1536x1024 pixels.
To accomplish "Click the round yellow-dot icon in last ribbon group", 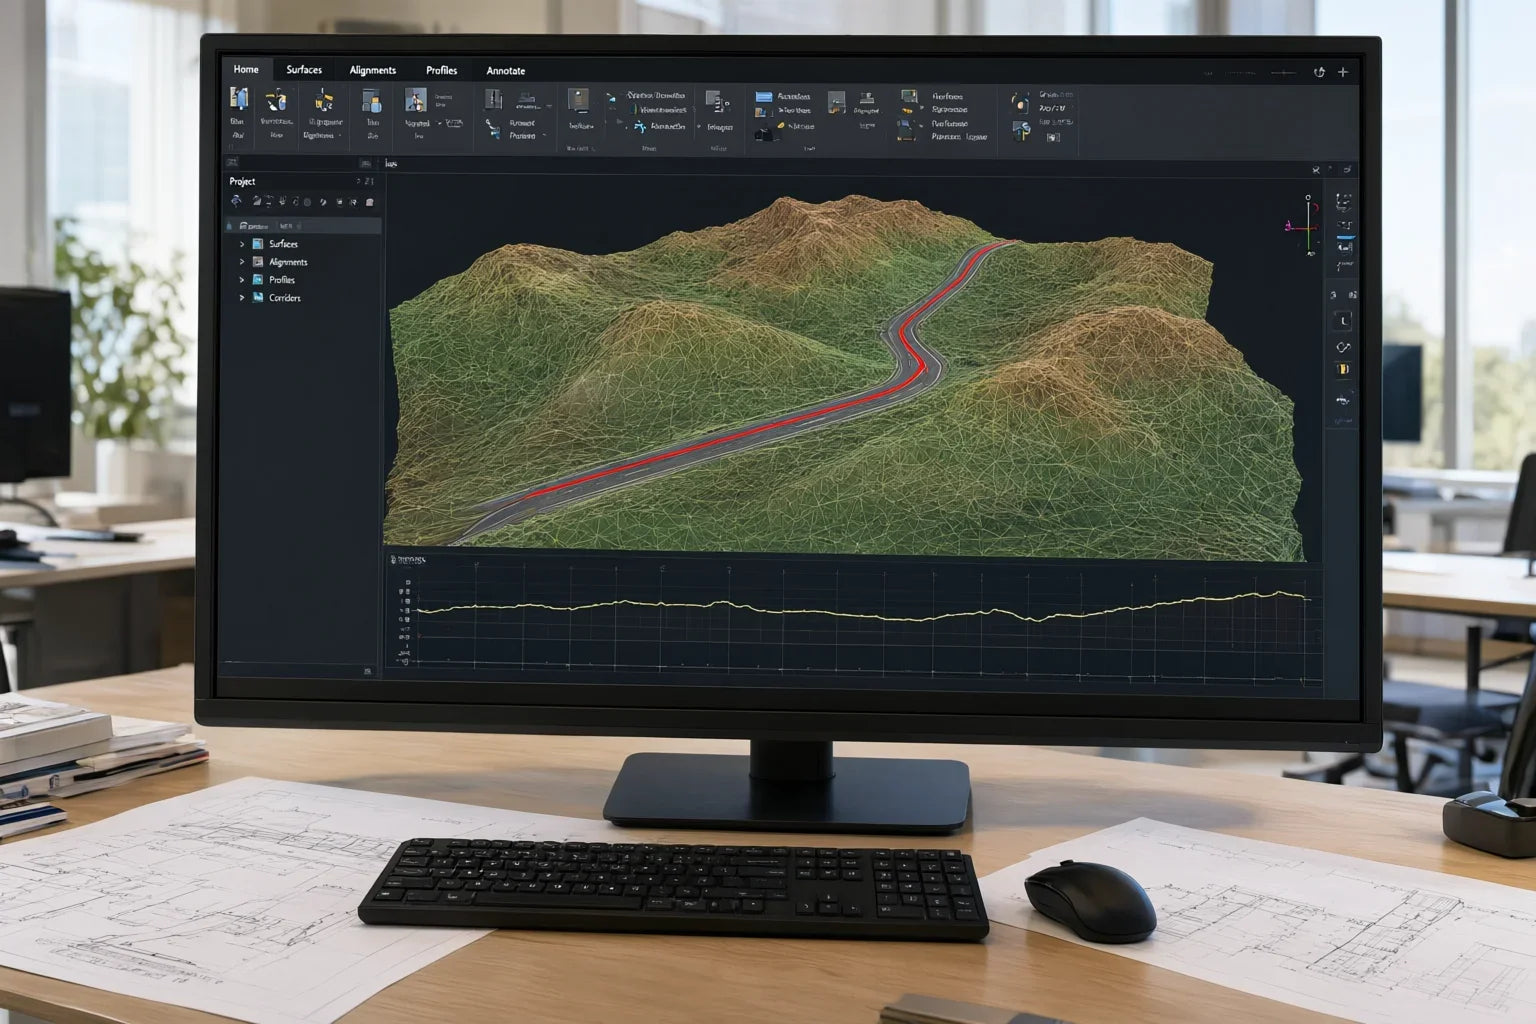I will tap(1019, 103).
